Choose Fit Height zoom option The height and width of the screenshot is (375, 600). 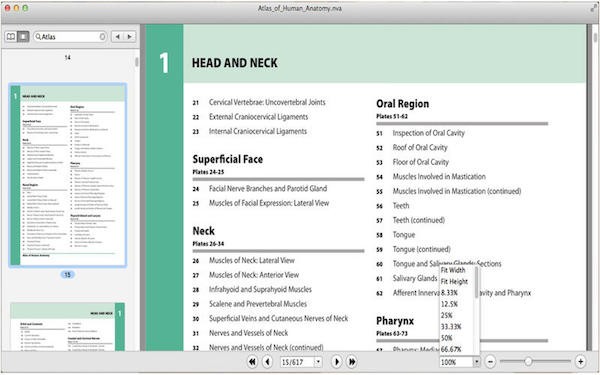454,282
